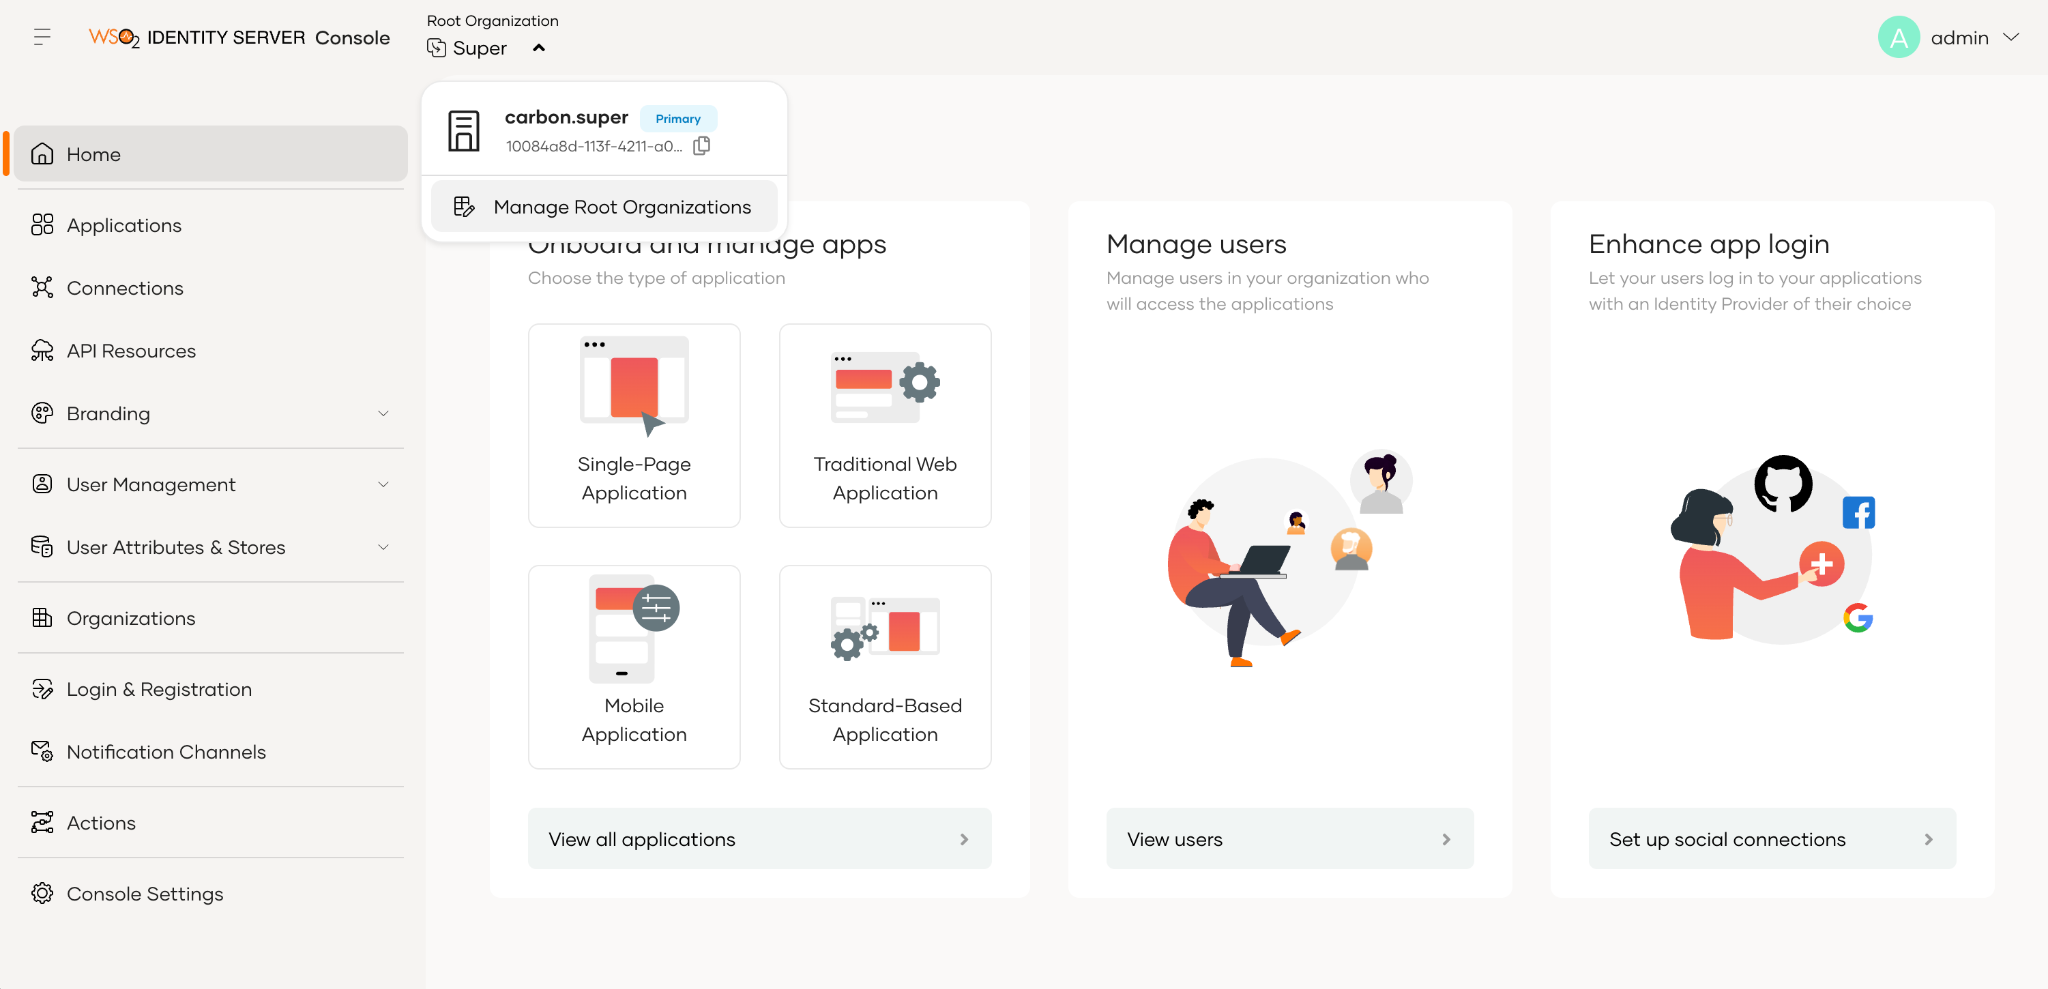Click the Primary badge label
Viewport: 2048px width, 989px height.
pos(678,118)
